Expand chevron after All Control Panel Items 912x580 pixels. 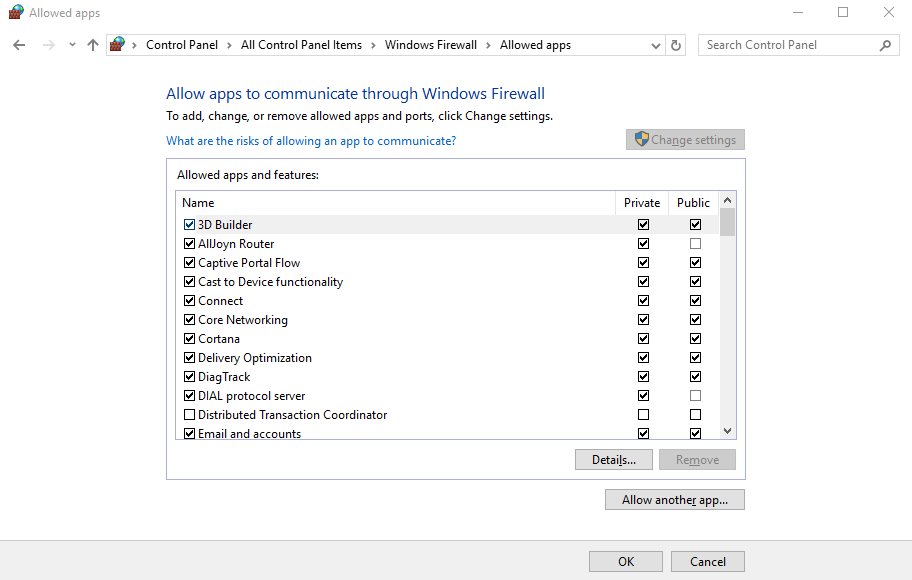click(x=373, y=45)
